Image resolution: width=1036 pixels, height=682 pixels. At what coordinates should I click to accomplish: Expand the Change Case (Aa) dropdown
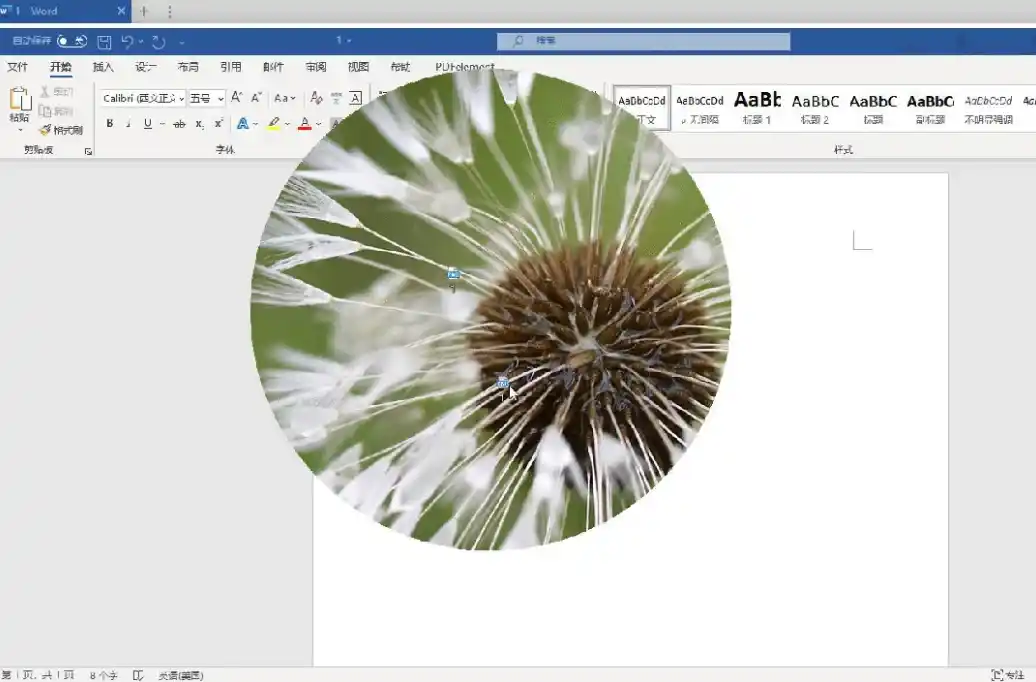coord(285,98)
